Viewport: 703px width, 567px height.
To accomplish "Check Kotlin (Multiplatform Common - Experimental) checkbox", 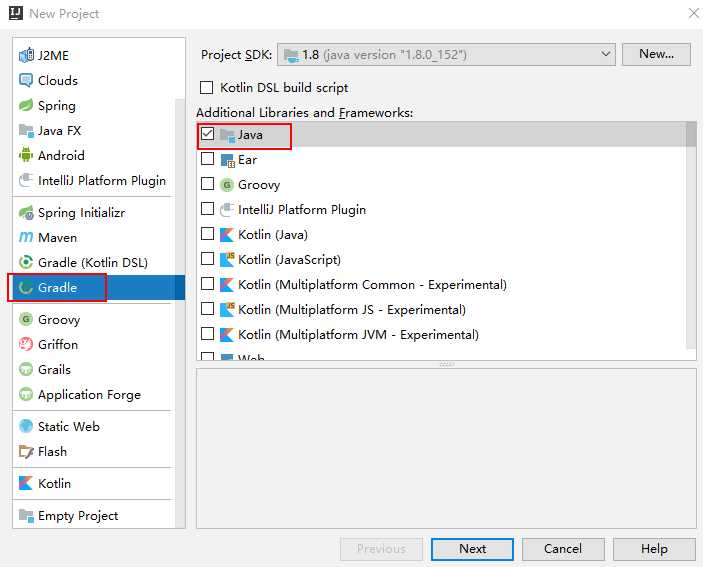I will click(208, 284).
